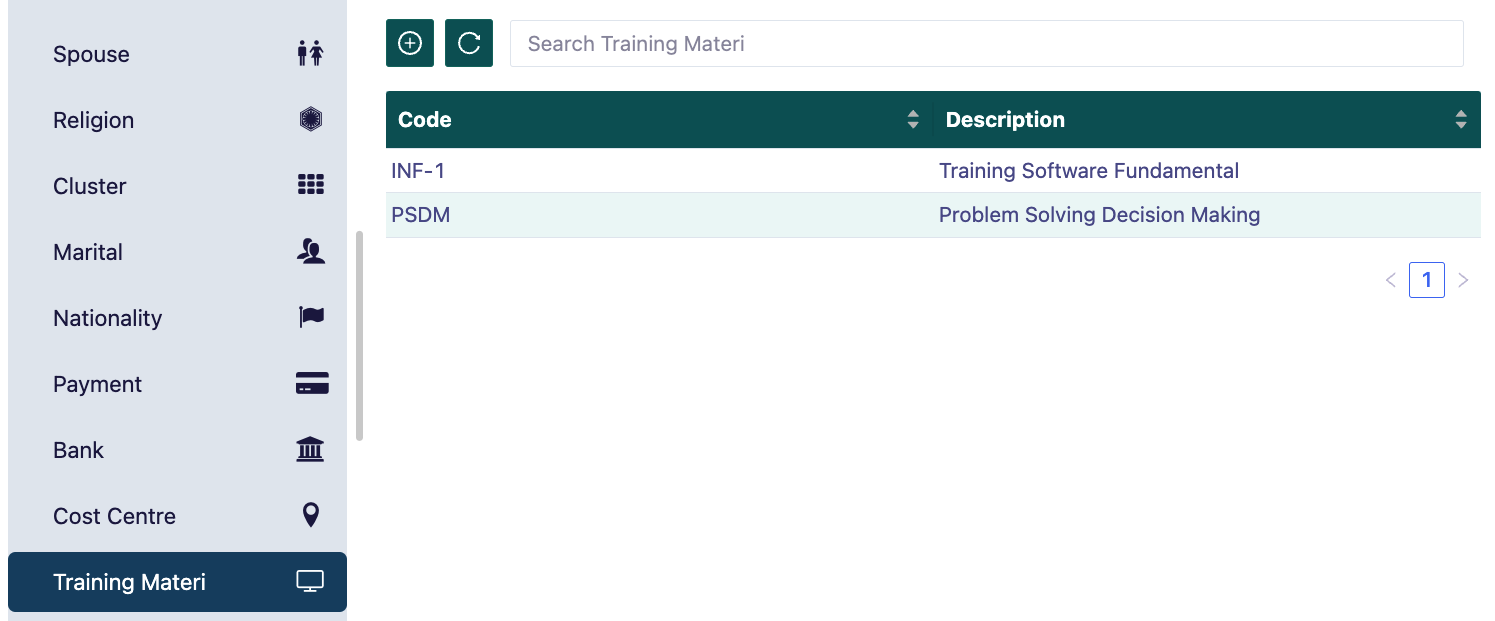Toggle sorting on the Code column
The width and height of the screenshot is (1495, 621).
point(913,119)
